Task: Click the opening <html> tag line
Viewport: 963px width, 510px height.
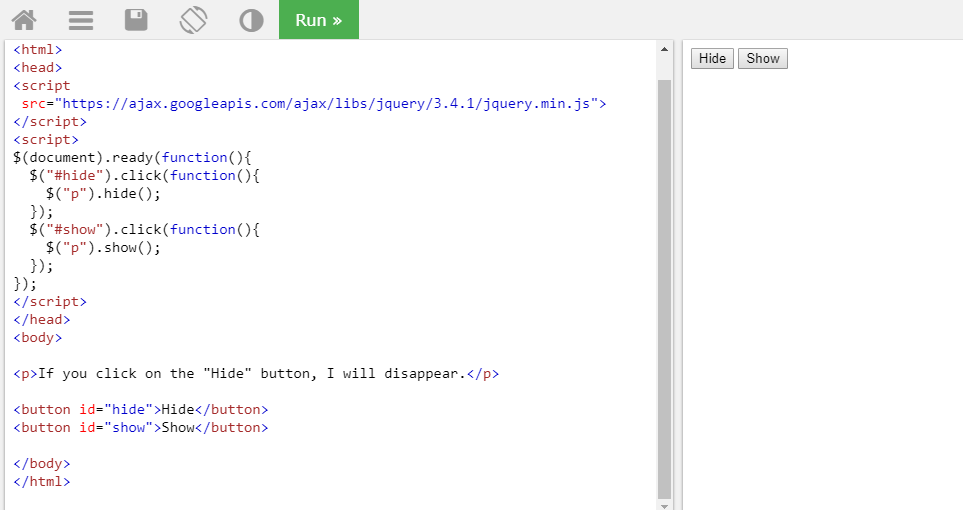Action: click(37, 50)
